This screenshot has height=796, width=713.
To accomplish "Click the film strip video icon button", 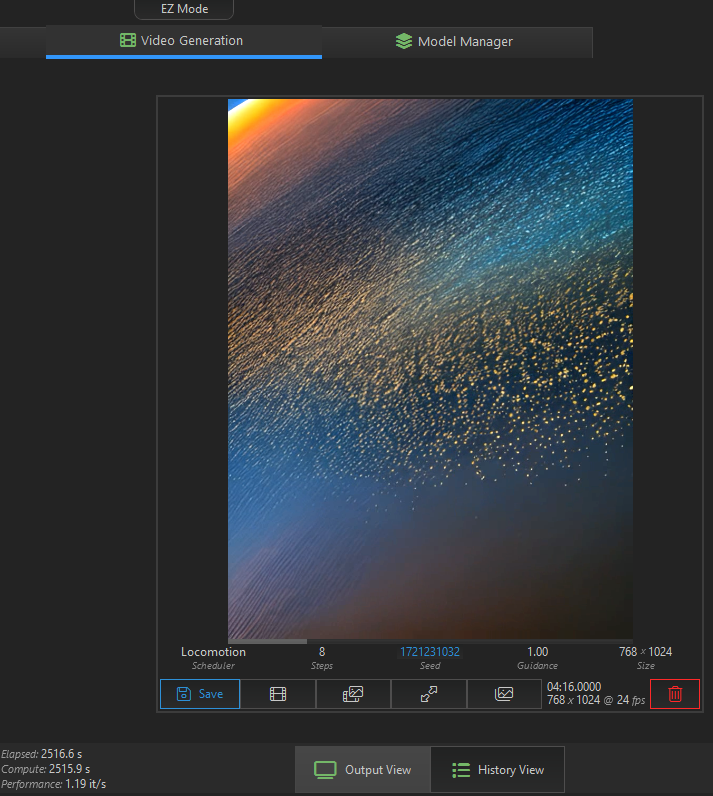I will pos(278,693).
